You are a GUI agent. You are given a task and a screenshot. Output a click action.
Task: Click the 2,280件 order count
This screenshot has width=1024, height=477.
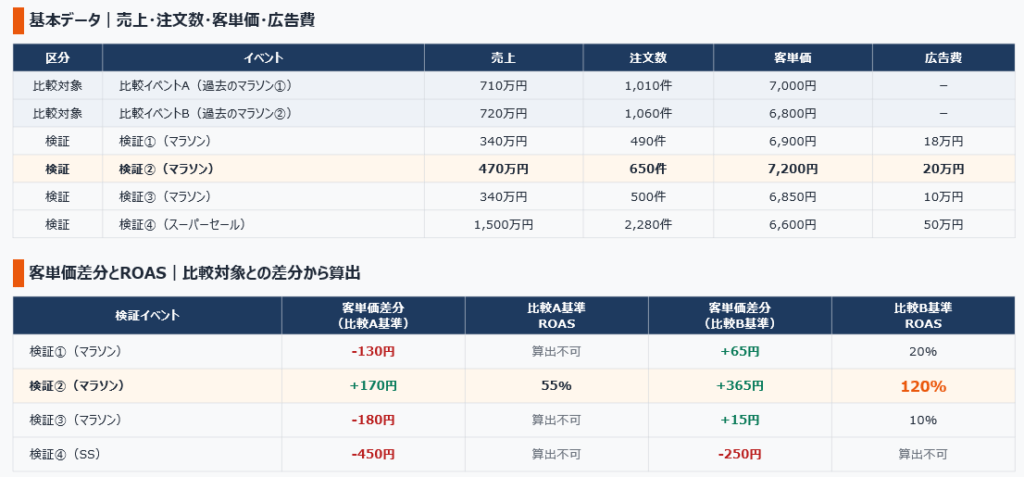[x=648, y=224]
